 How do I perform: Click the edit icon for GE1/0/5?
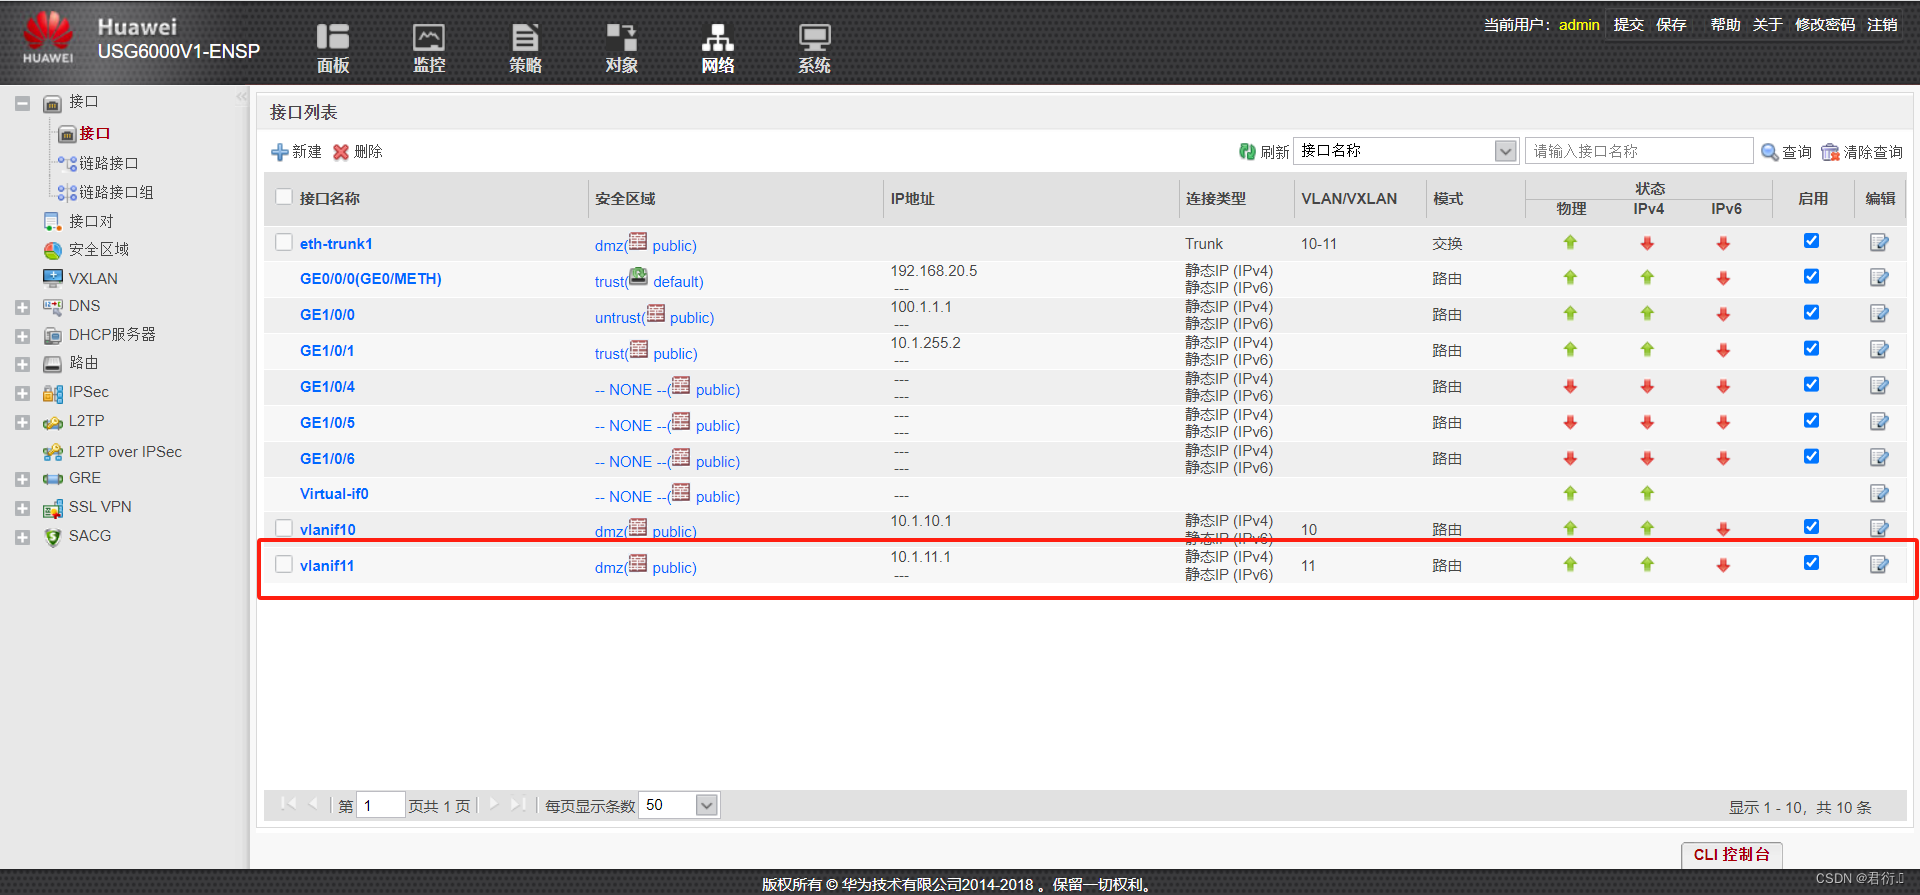tap(1879, 422)
